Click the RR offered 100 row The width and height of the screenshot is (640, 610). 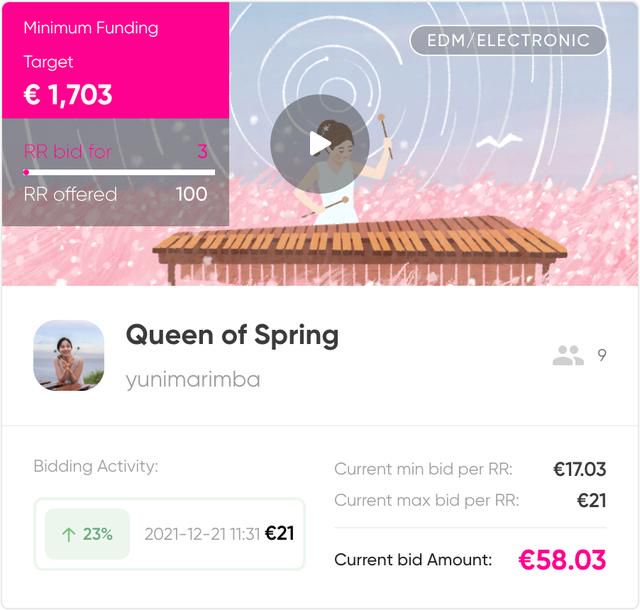pos(116,194)
